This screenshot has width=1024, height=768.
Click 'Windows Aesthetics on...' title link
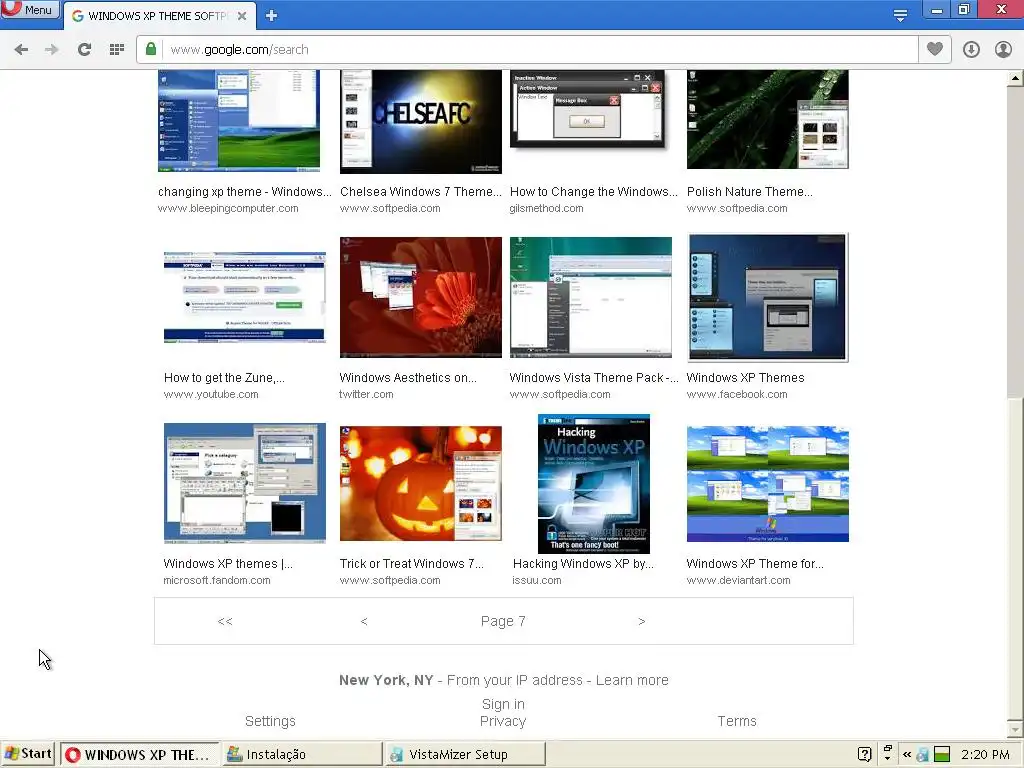point(408,377)
